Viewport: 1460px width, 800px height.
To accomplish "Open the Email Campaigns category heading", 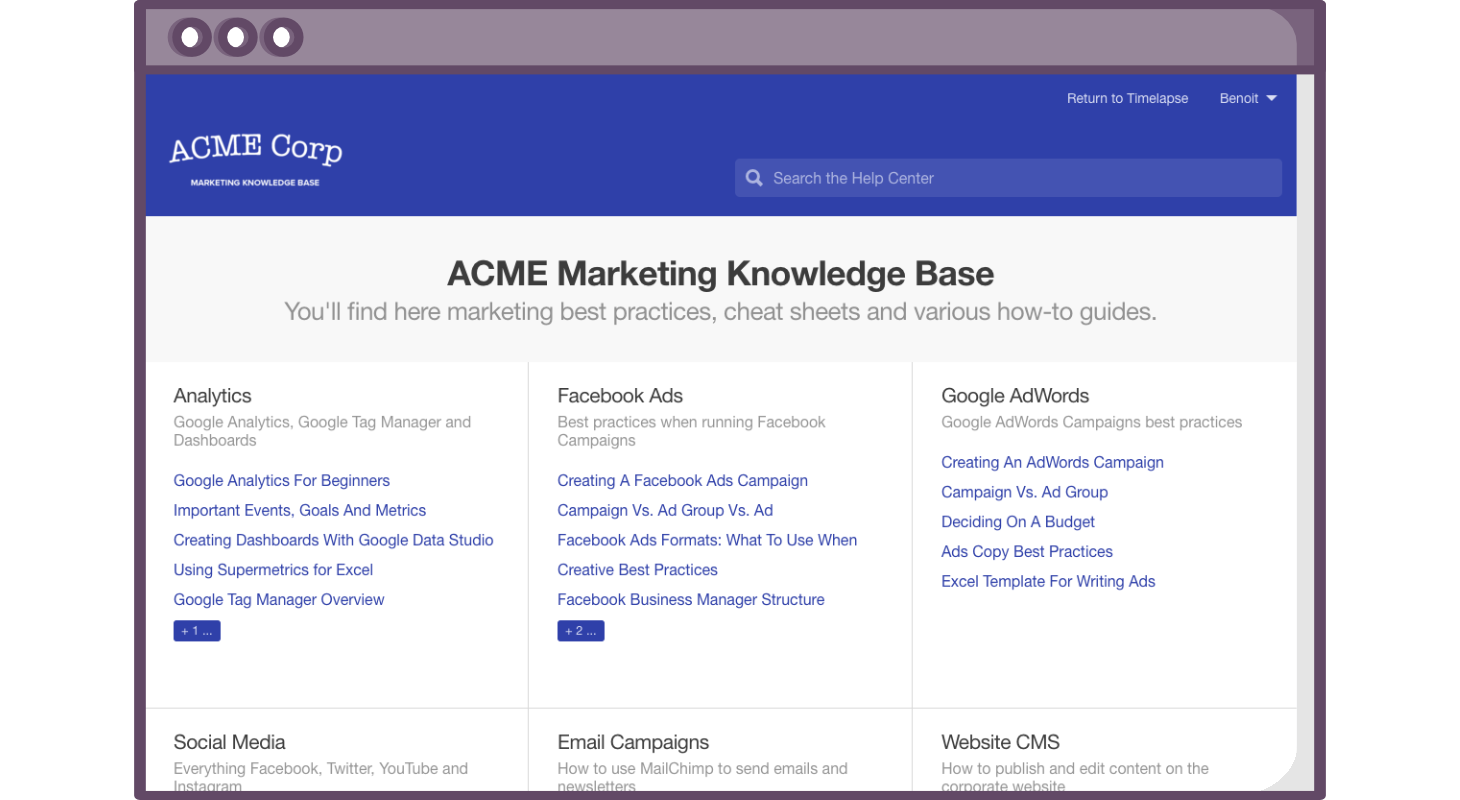I will pos(633,742).
